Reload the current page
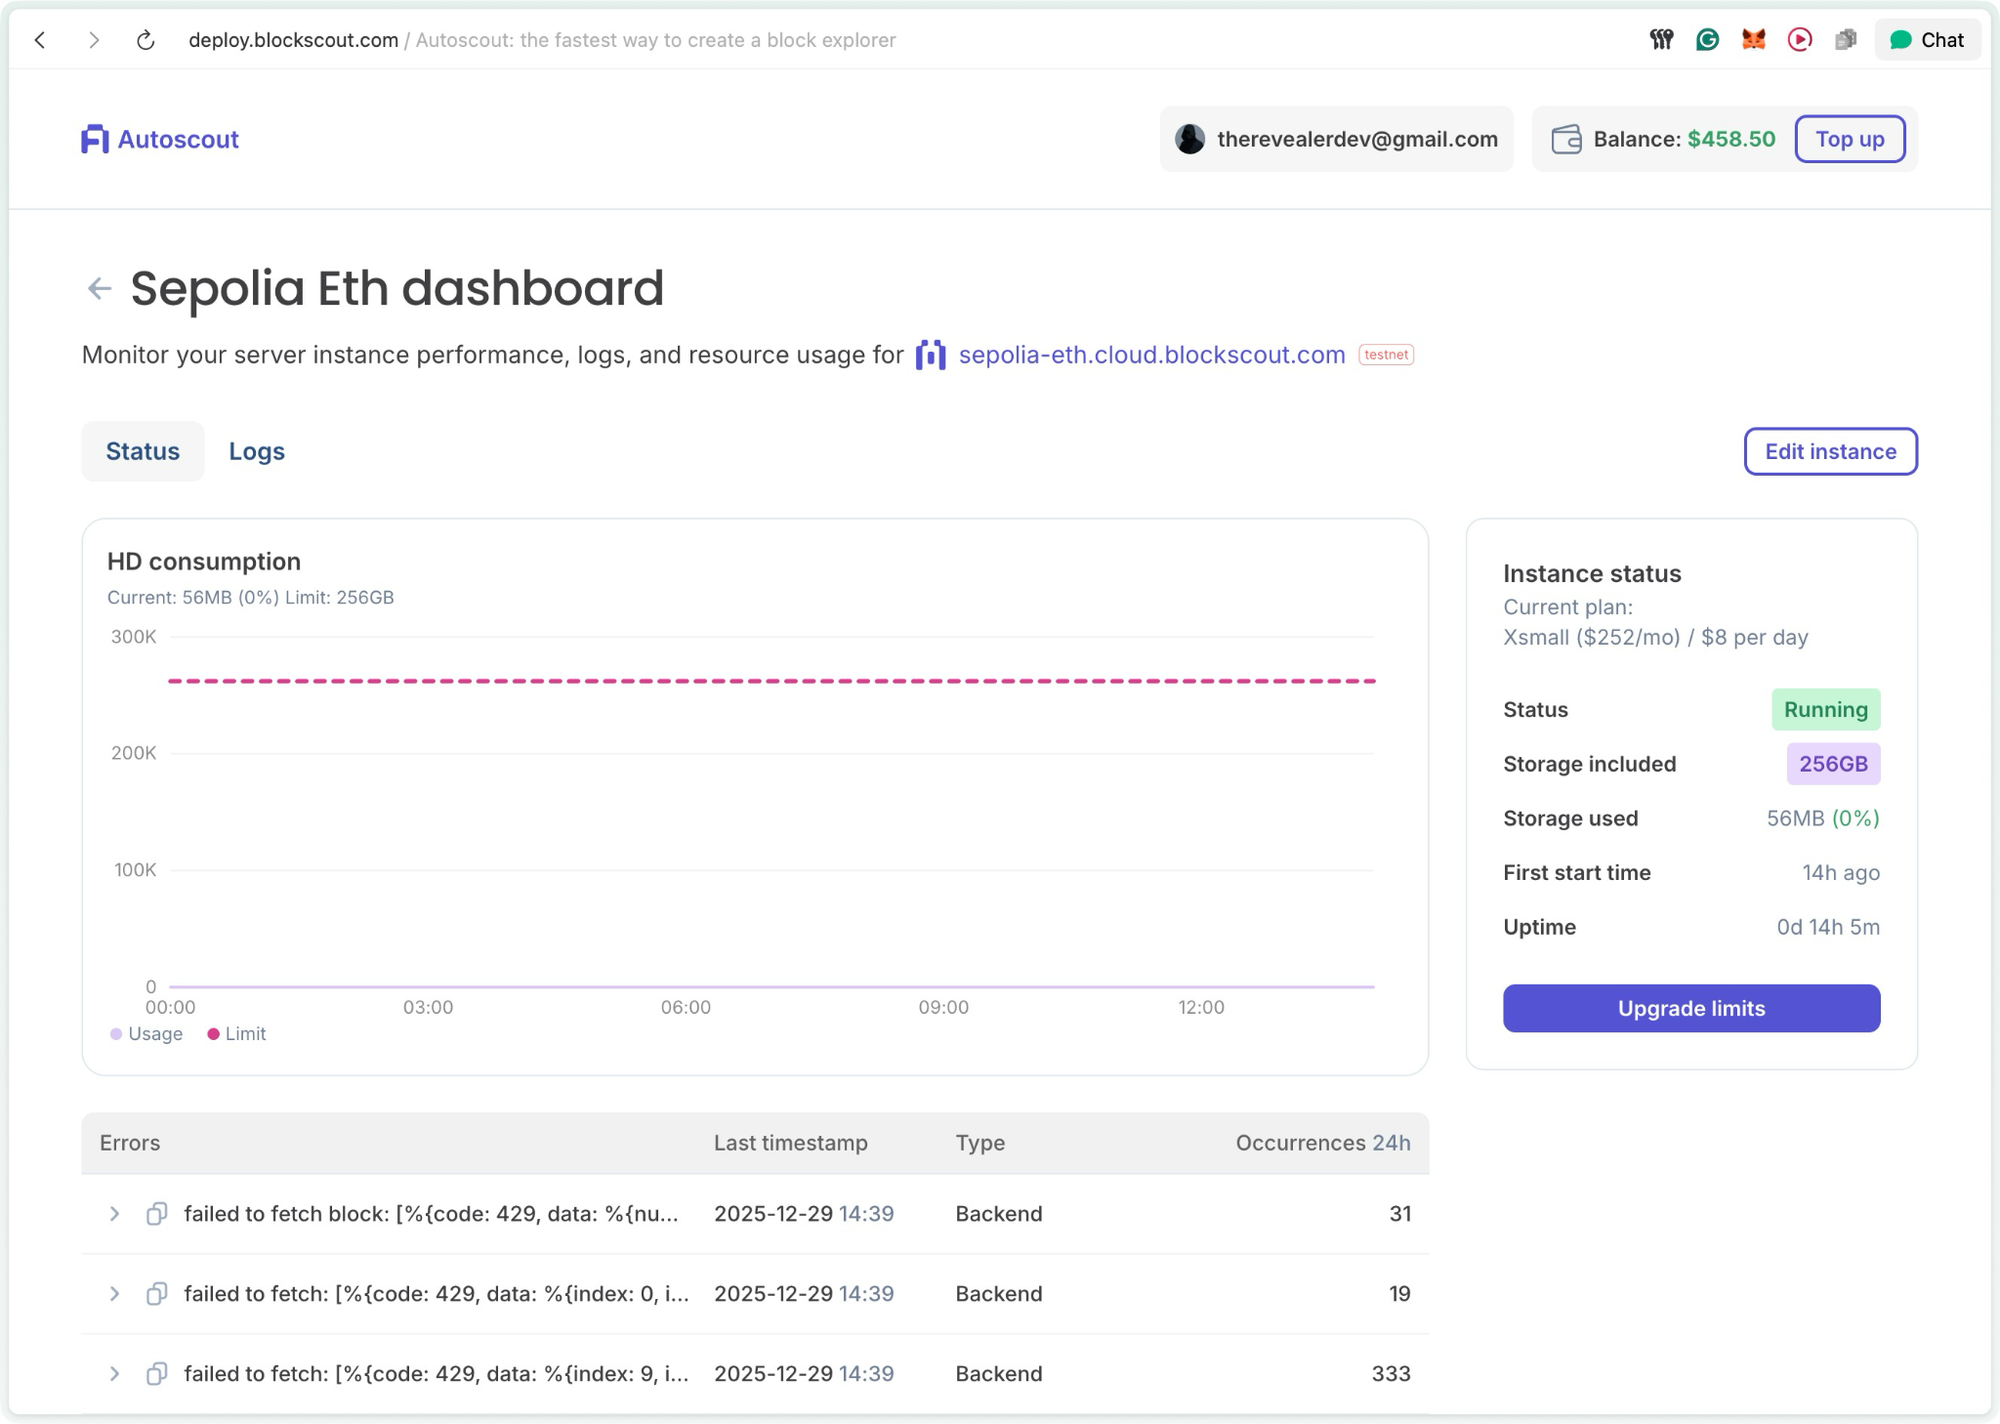This screenshot has height=1424, width=2000. click(146, 40)
